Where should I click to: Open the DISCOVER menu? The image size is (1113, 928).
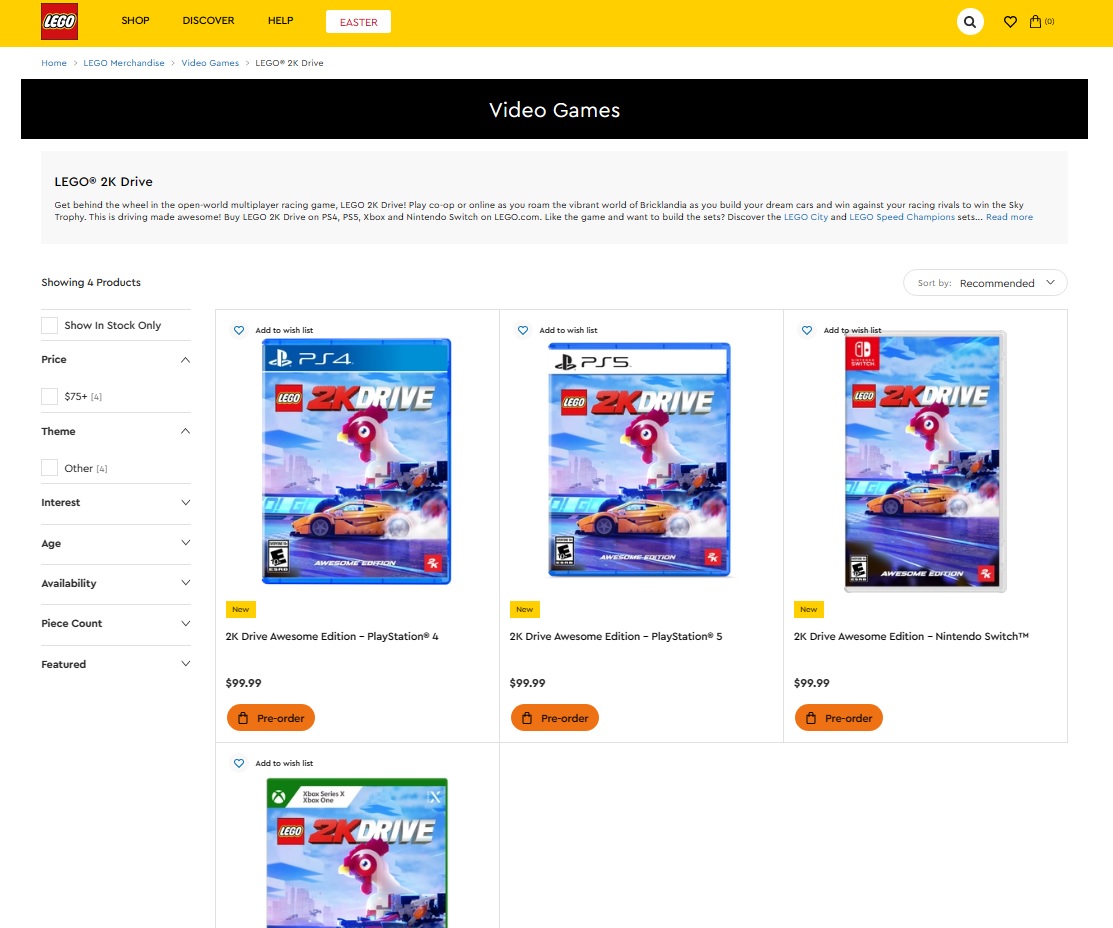tap(208, 21)
